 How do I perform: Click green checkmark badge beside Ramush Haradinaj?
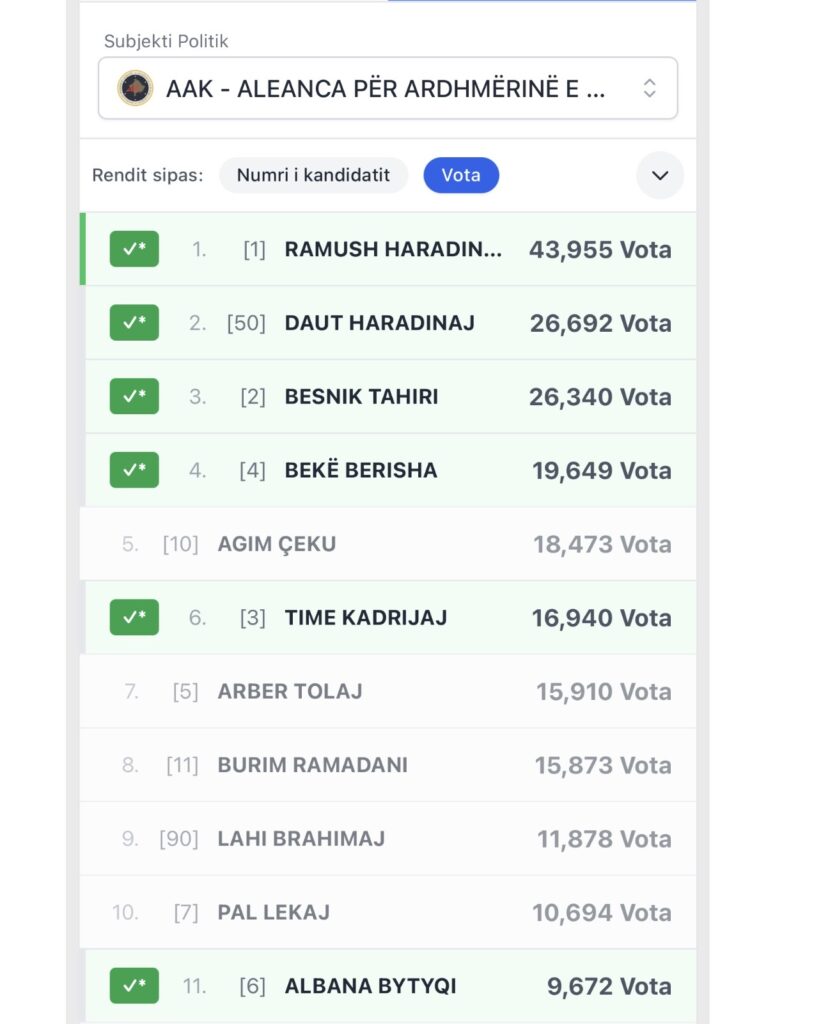click(134, 249)
